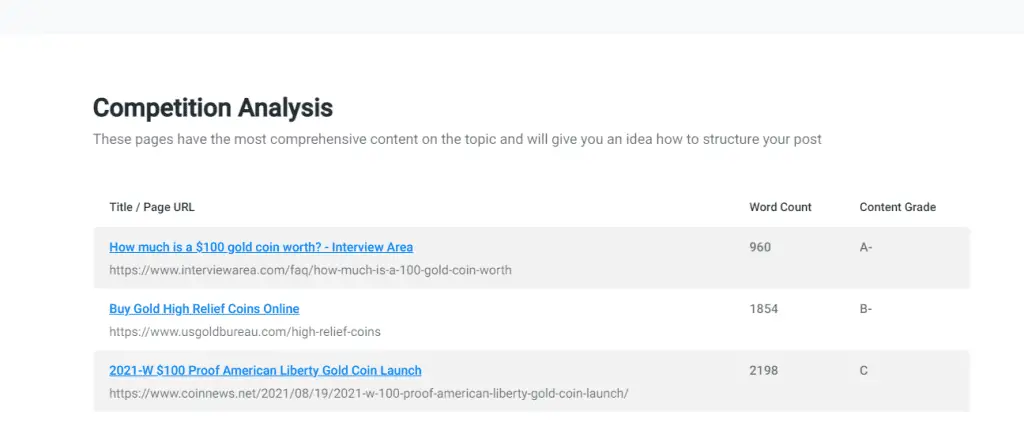Open the "Buy Gold High Relief Coins Online" link
1024x434 pixels.
[x=204, y=309]
